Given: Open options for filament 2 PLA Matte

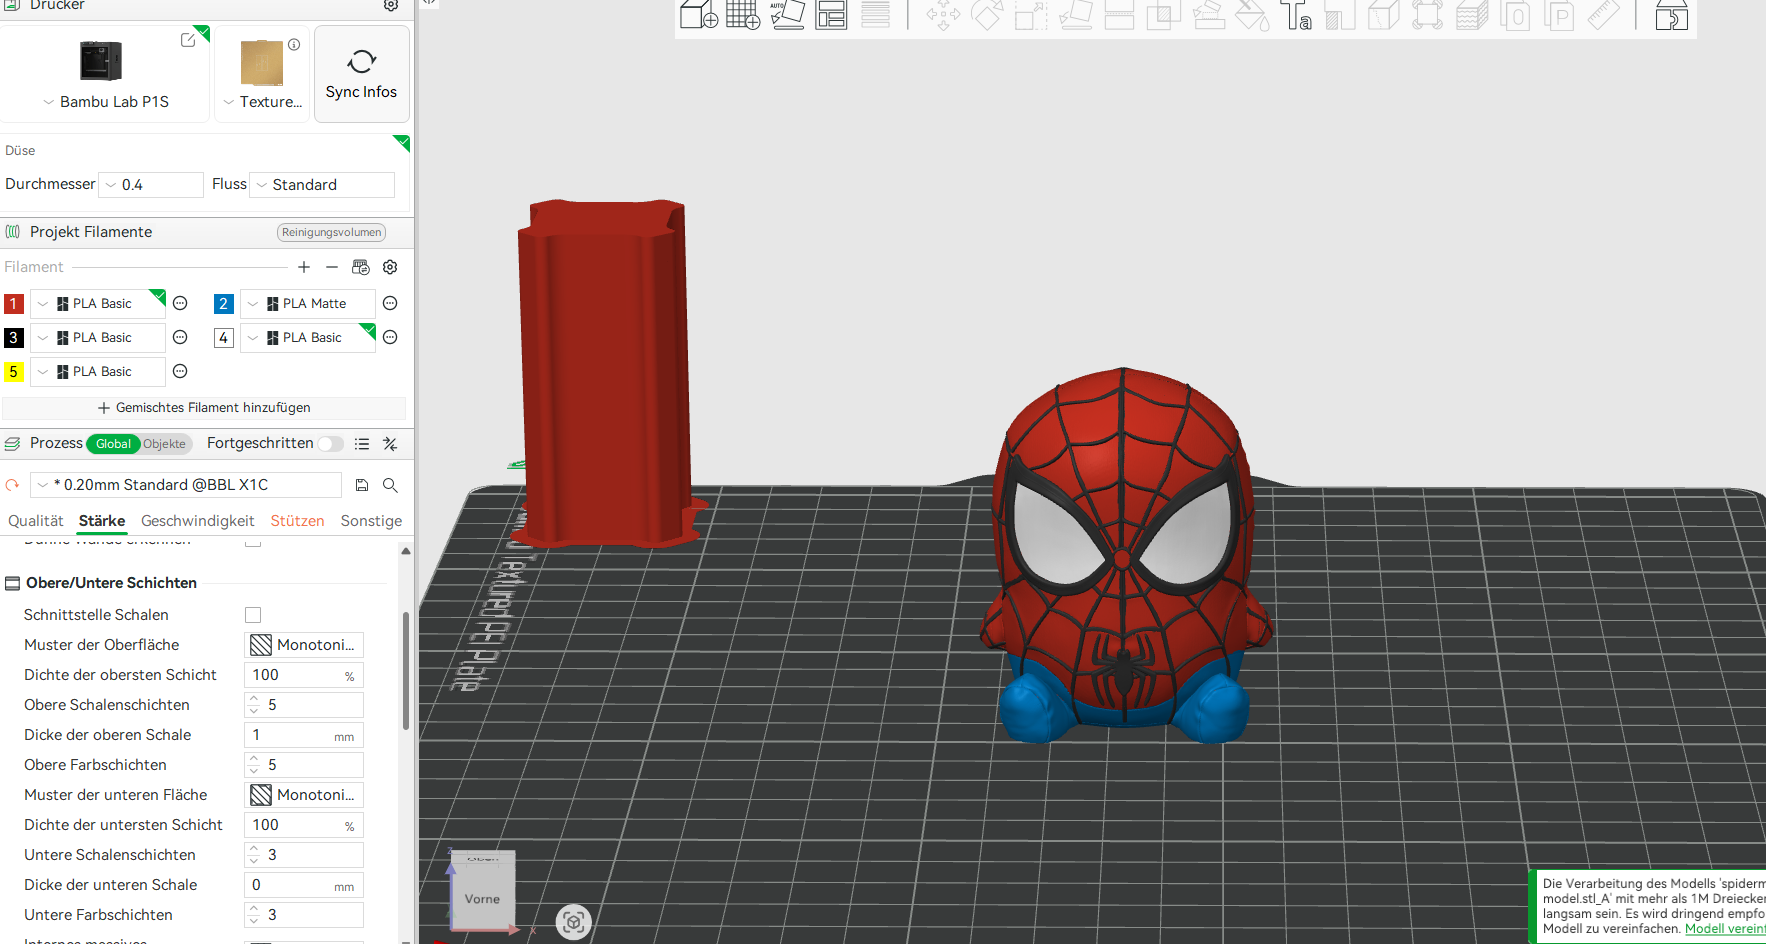Looking at the screenshot, I should click(x=390, y=303).
